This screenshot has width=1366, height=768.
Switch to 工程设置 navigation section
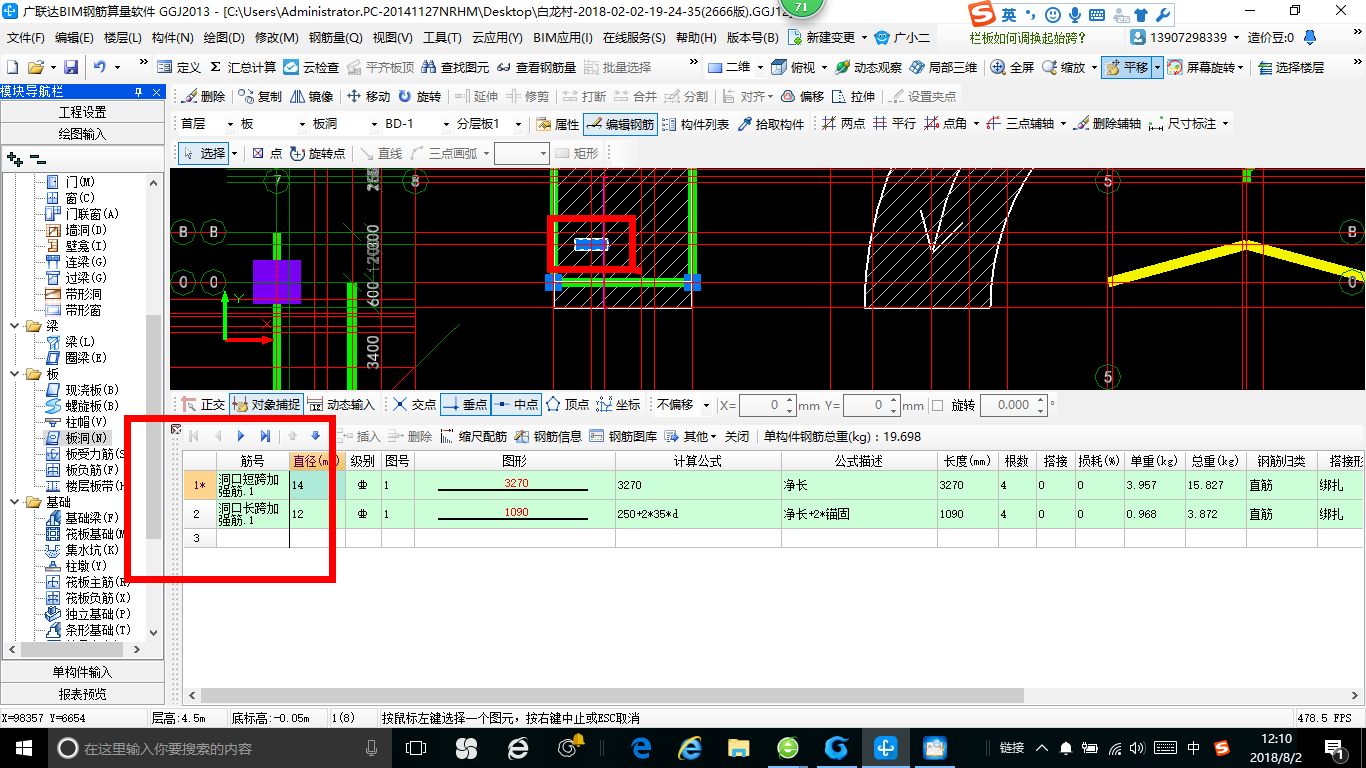coord(82,112)
